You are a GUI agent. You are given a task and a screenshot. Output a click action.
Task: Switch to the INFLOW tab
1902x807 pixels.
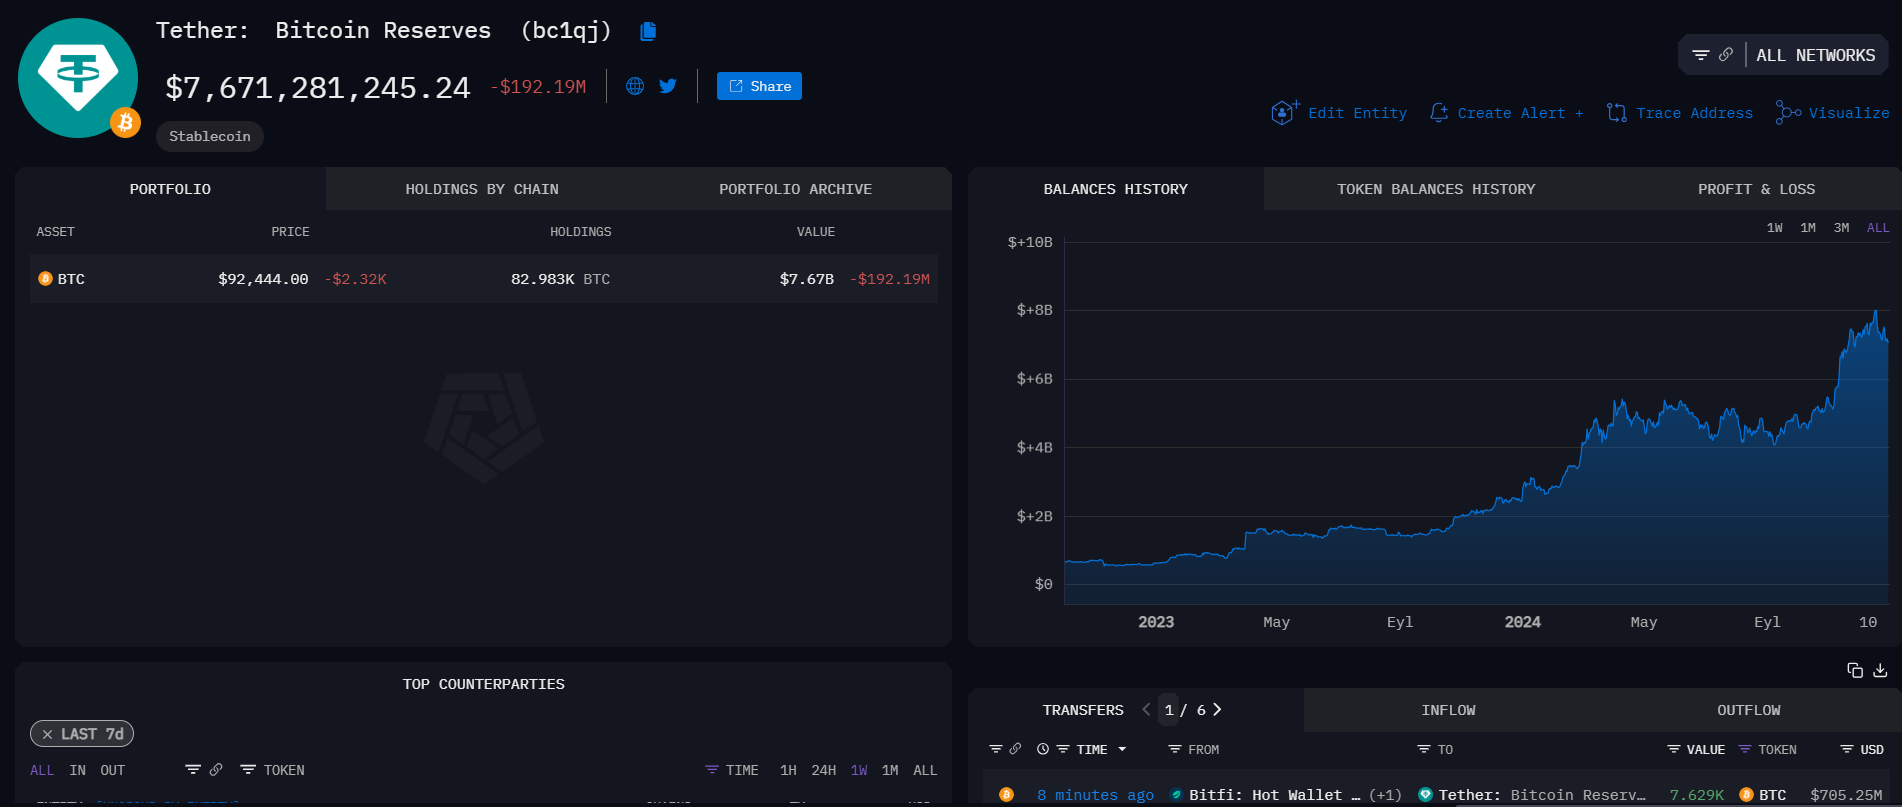pos(1448,710)
